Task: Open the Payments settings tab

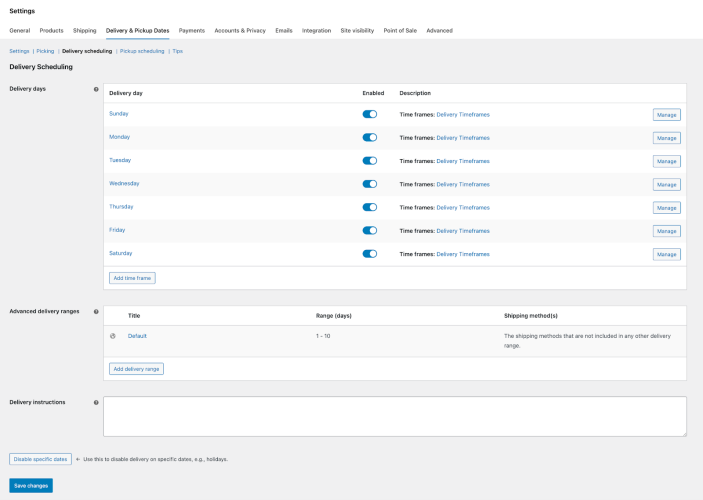Action: (191, 31)
